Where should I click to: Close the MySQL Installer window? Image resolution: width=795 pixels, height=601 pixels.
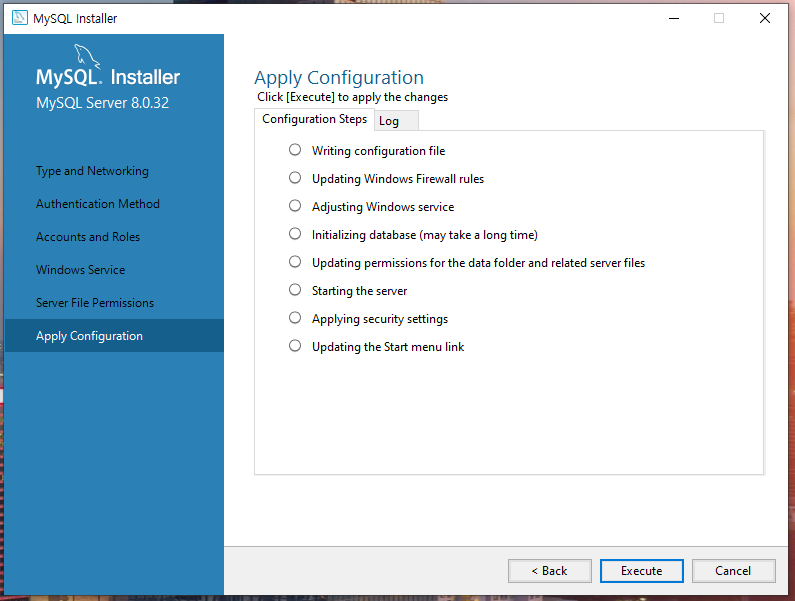coord(765,18)
